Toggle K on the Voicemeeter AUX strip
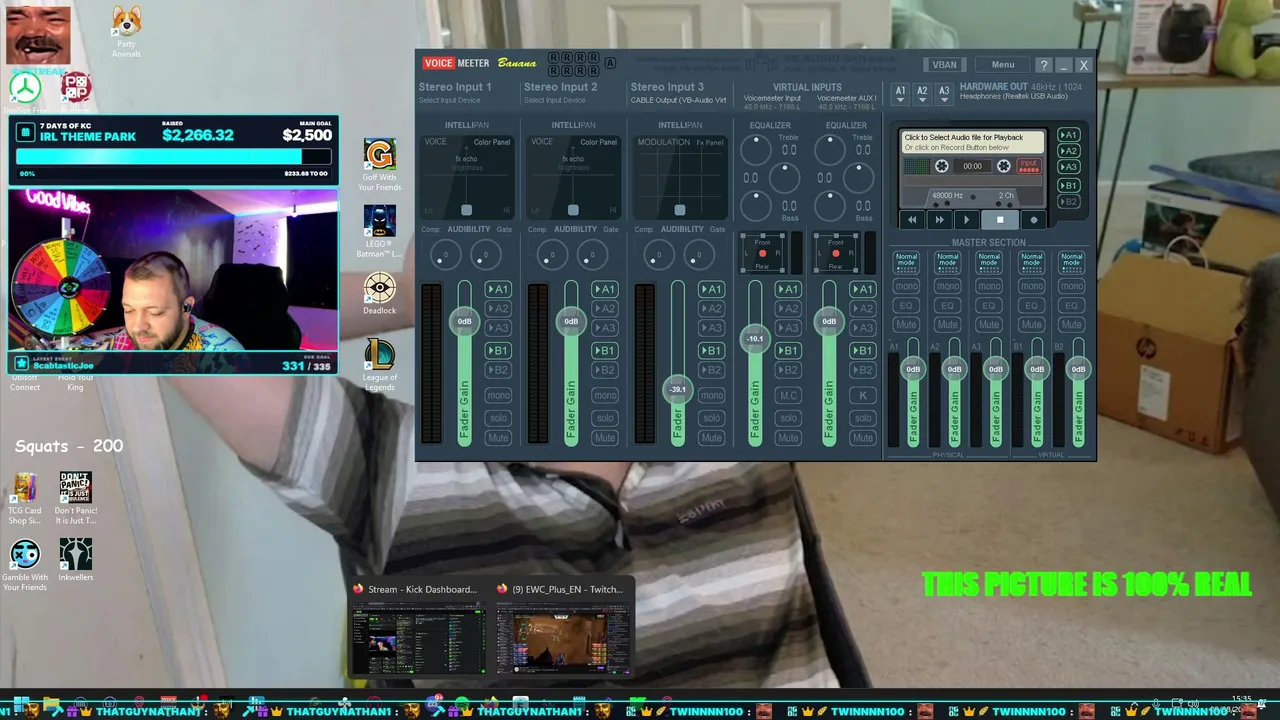This screenshot has height=720, width=1280. pos(862,395)
